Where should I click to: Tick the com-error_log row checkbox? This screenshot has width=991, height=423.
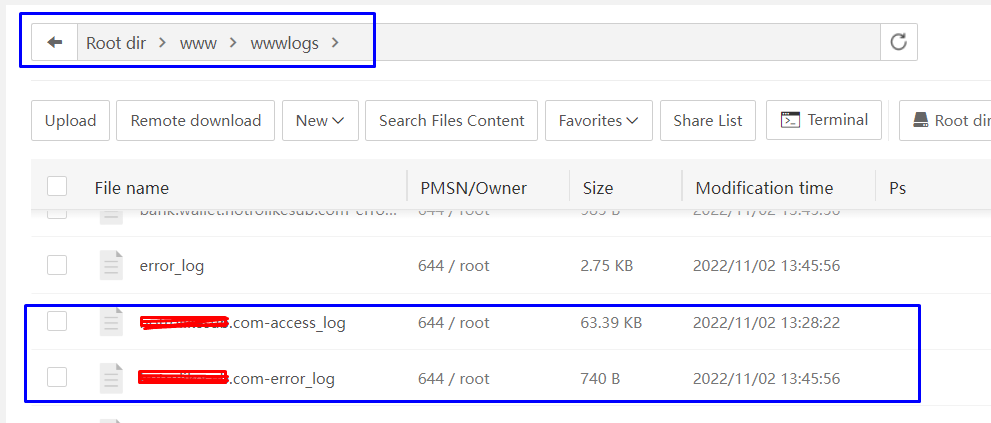(57, 377)
